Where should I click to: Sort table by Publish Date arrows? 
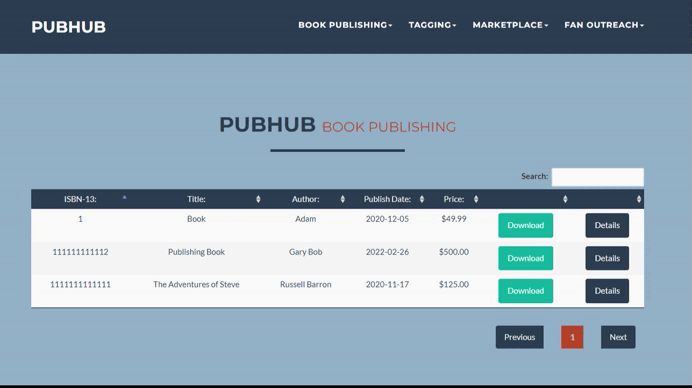[422, 199]
